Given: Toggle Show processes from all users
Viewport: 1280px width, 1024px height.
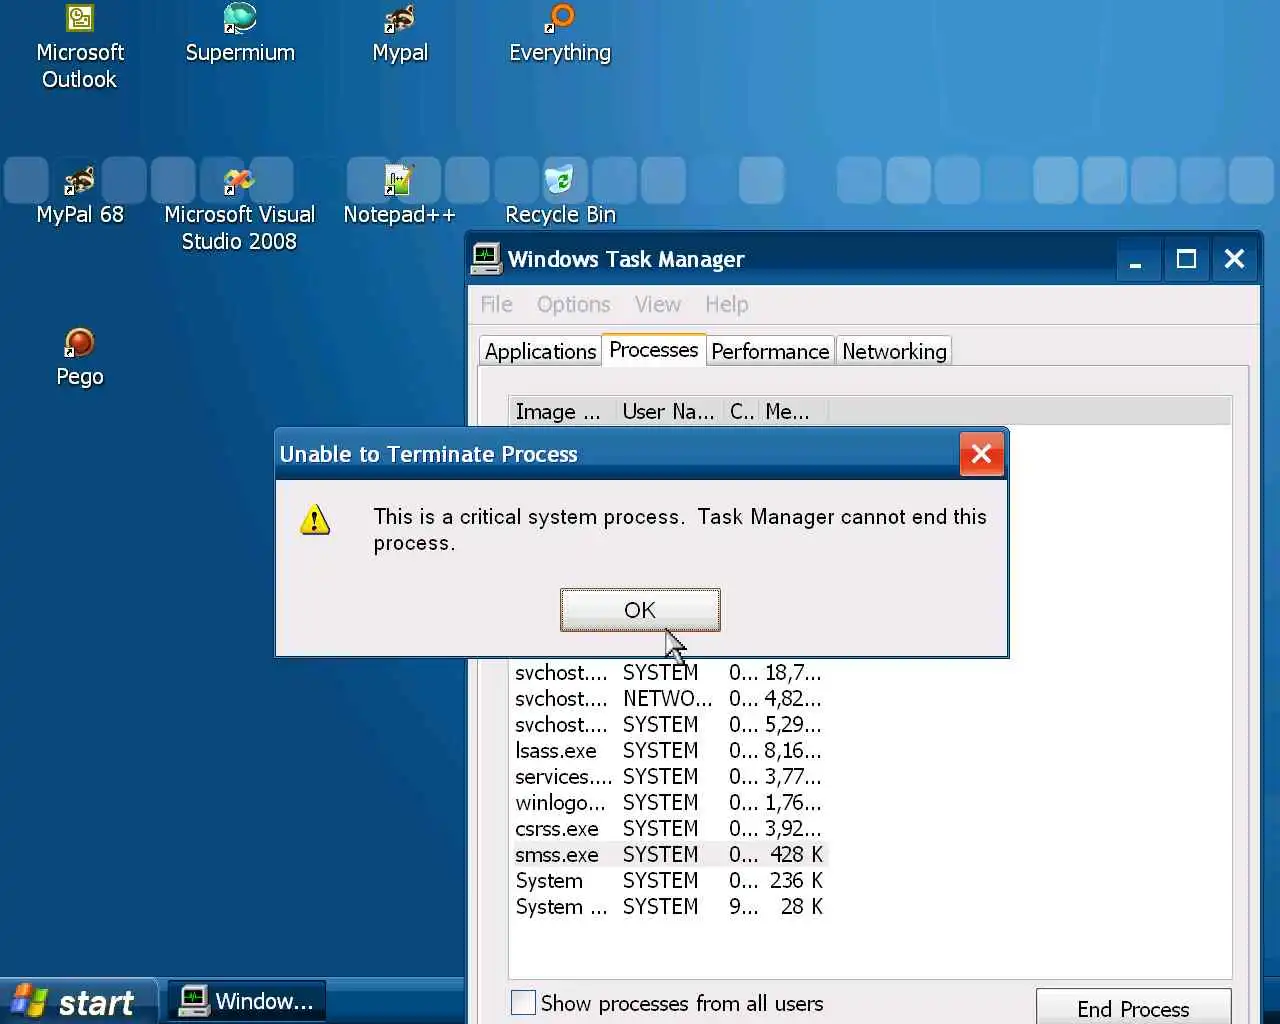Looking at the screenshot, I should (667, 1003).
